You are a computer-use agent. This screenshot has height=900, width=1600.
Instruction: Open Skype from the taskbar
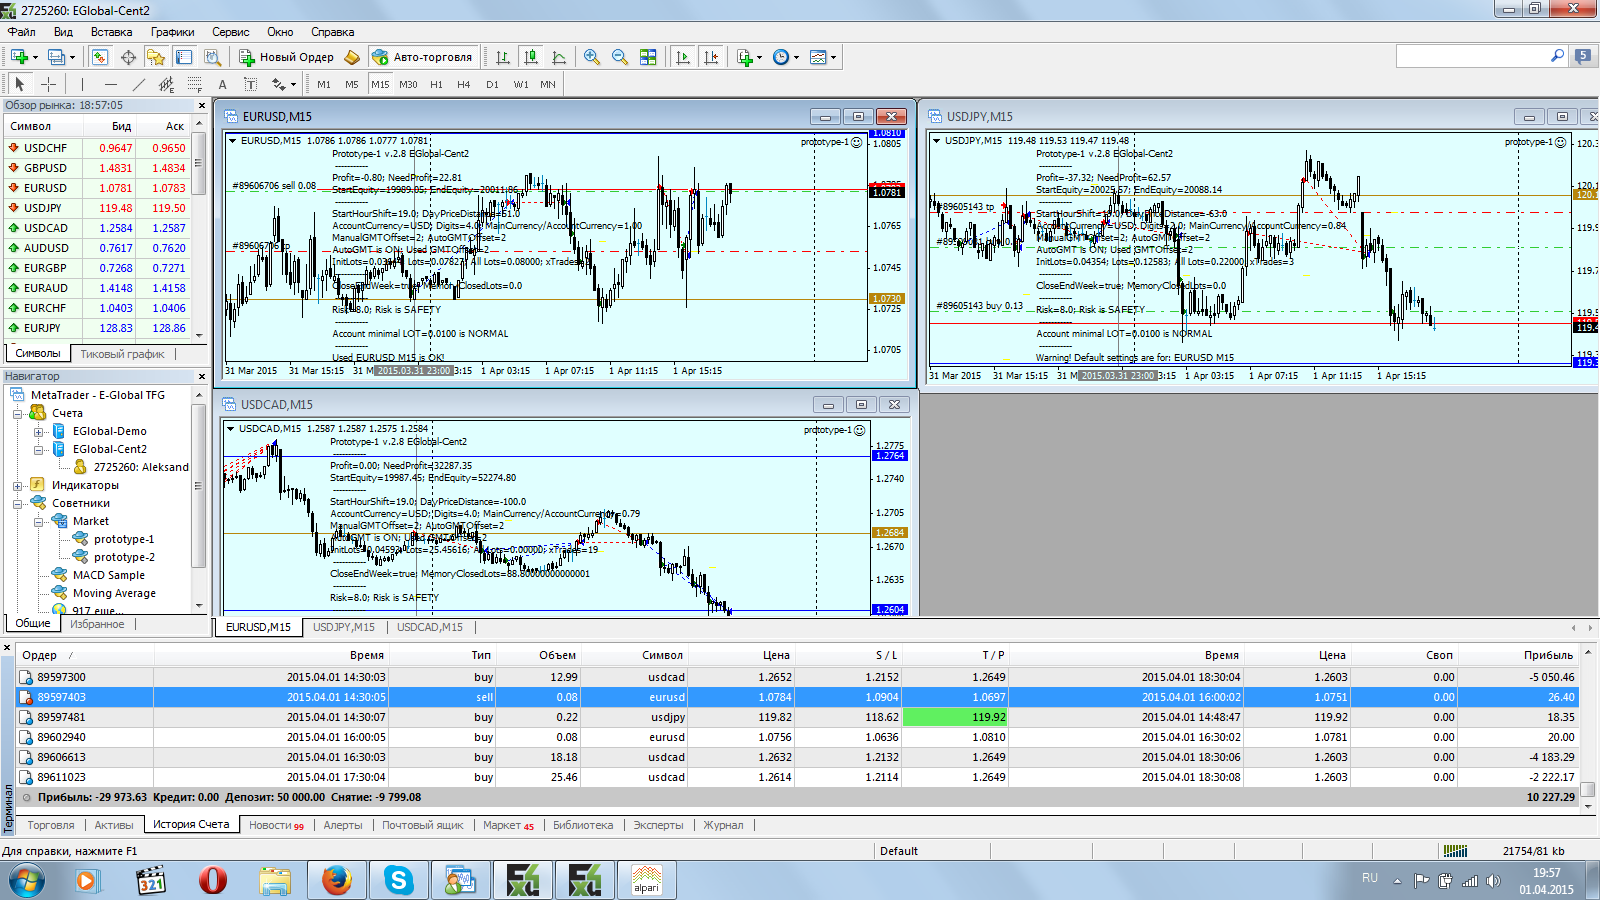click(x=399, y=881)
